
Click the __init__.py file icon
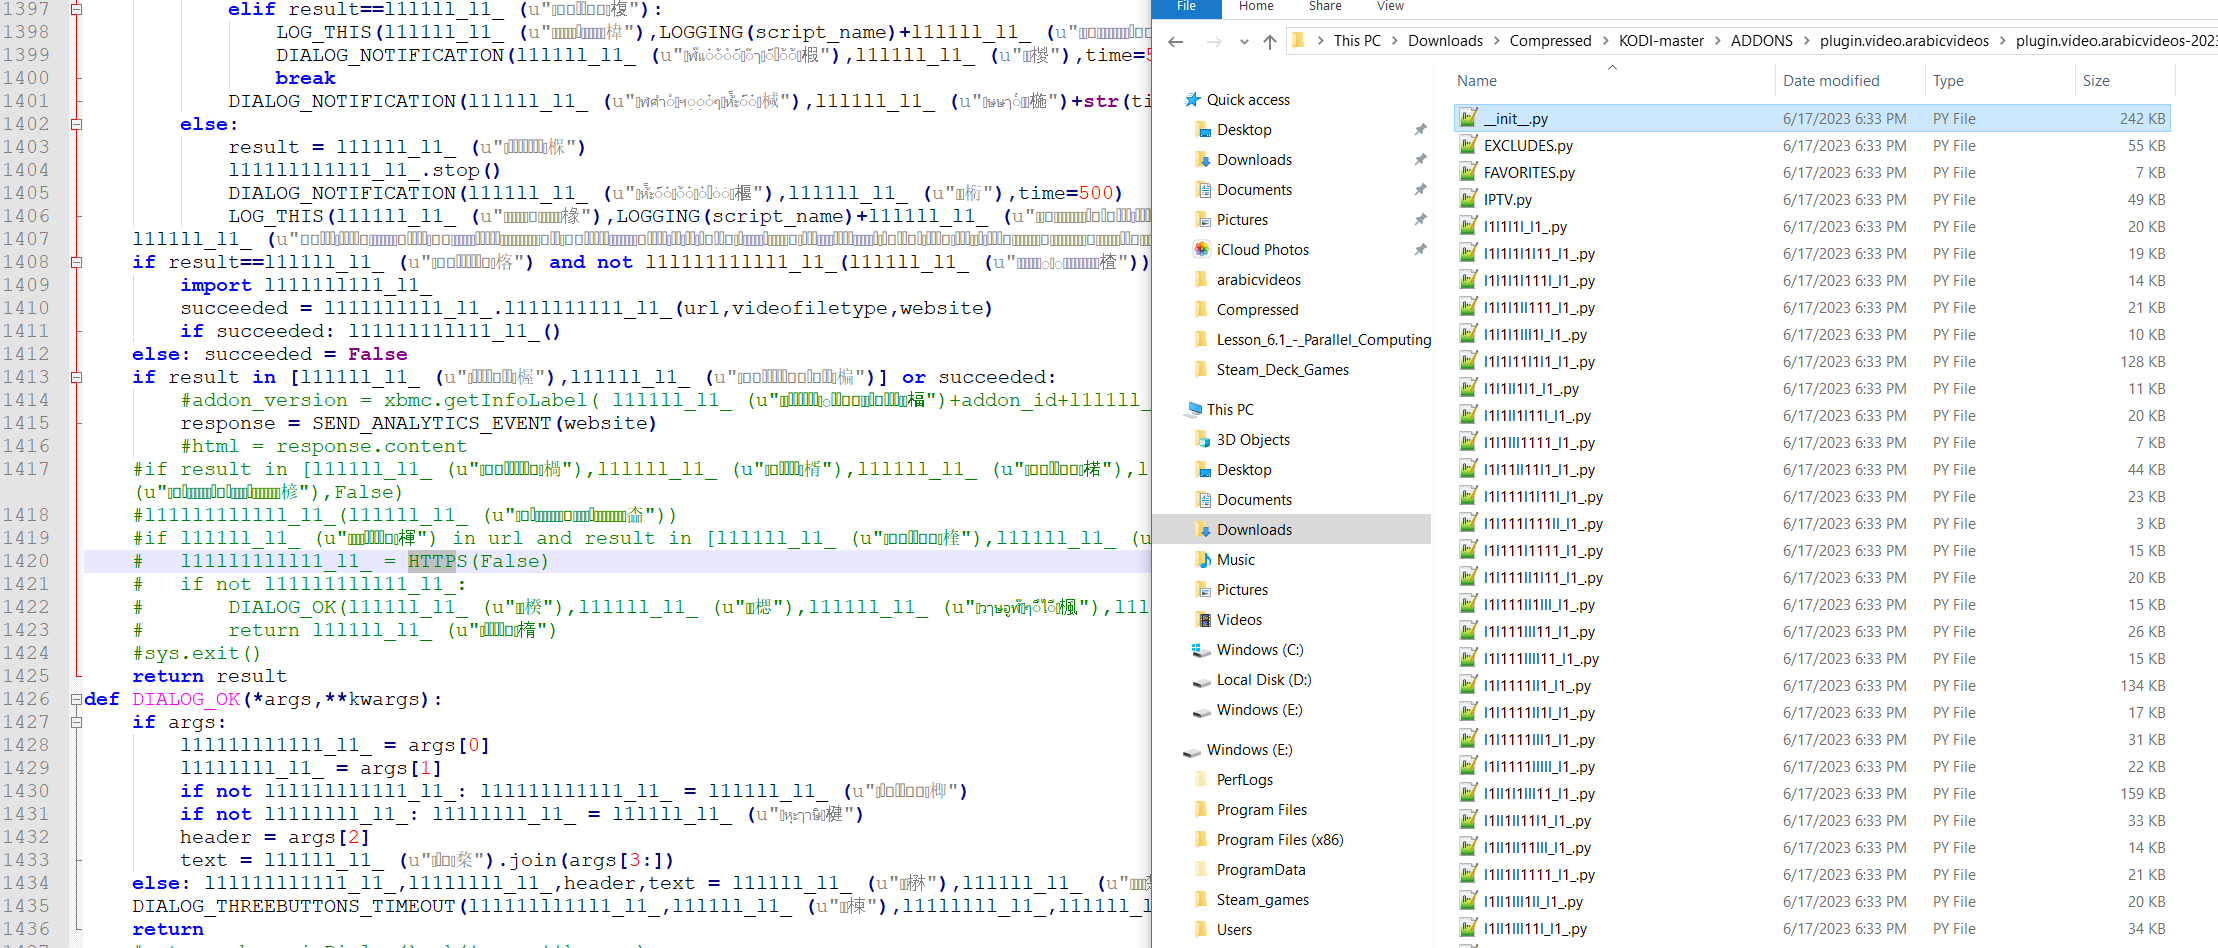(1468, 118)
